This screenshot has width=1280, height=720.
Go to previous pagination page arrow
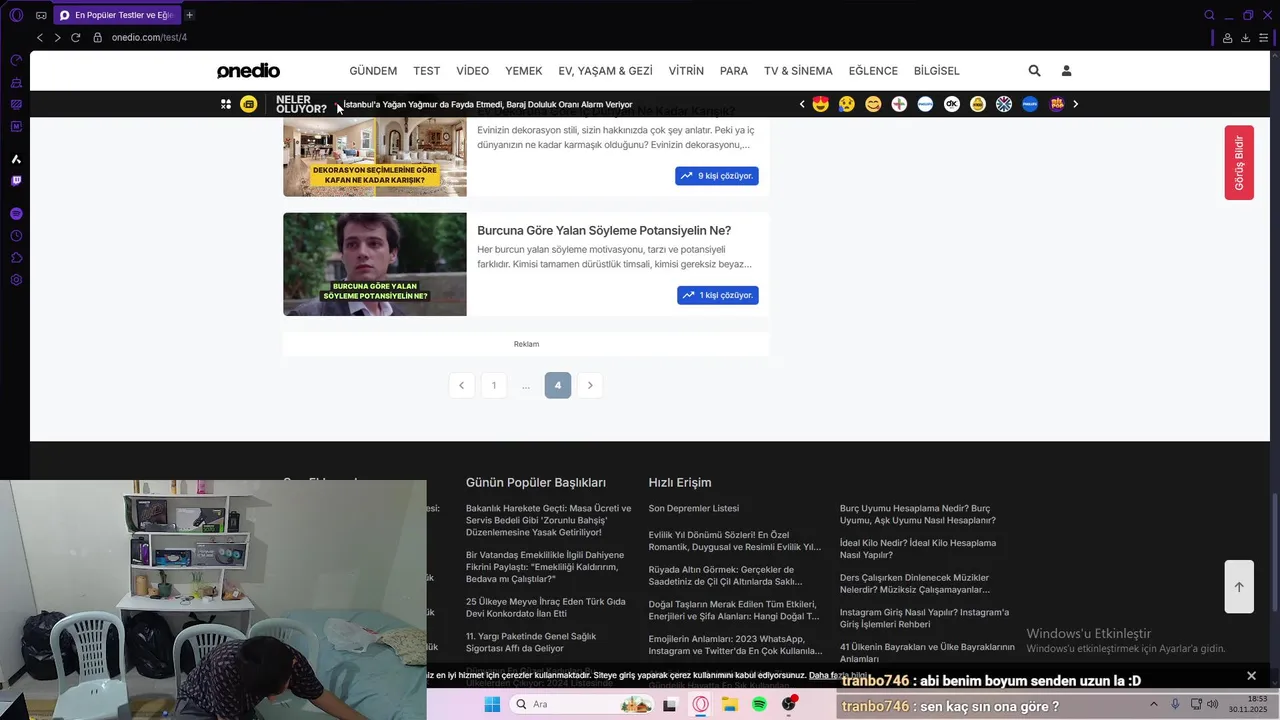point(461,385)
